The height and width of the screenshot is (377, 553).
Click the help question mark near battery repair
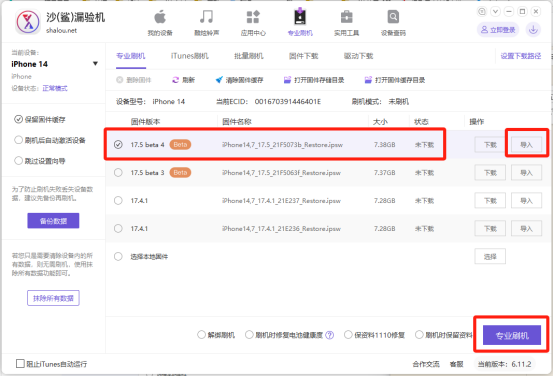click(x=329, y=335)
